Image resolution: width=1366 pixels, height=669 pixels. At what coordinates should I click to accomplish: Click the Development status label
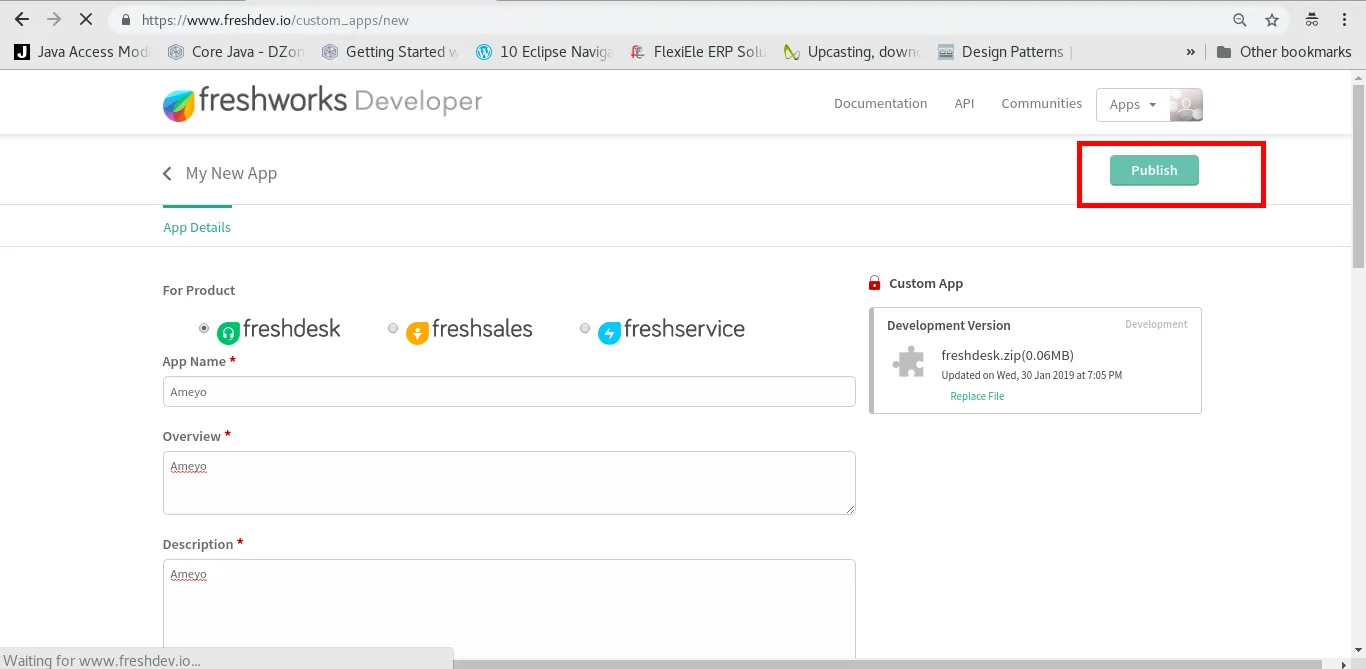coord(1156,324)
